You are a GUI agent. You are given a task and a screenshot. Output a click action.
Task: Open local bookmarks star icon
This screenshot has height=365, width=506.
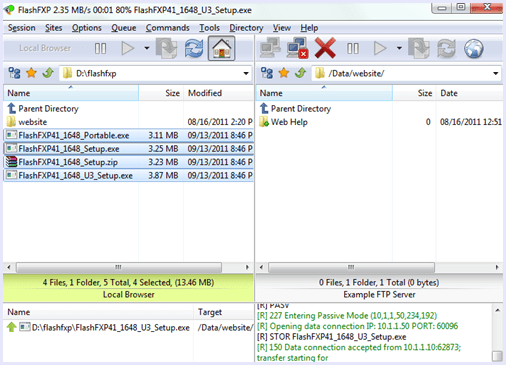31,73
